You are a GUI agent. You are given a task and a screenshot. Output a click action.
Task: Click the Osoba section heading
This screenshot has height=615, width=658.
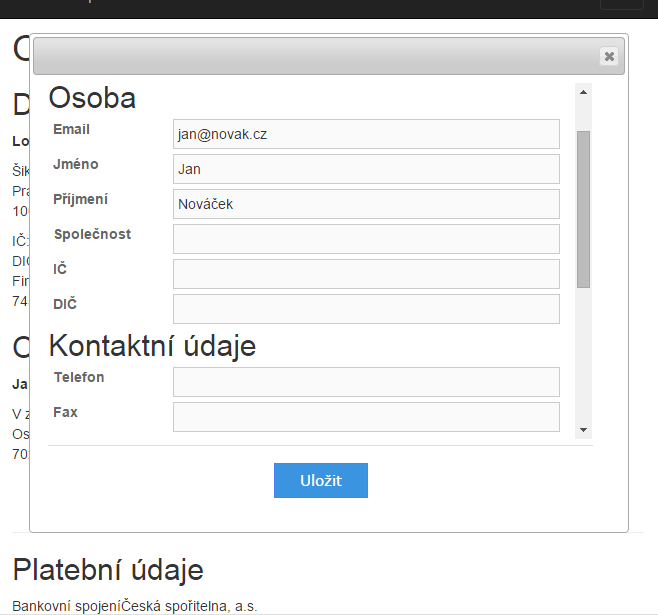pos(92,98)
